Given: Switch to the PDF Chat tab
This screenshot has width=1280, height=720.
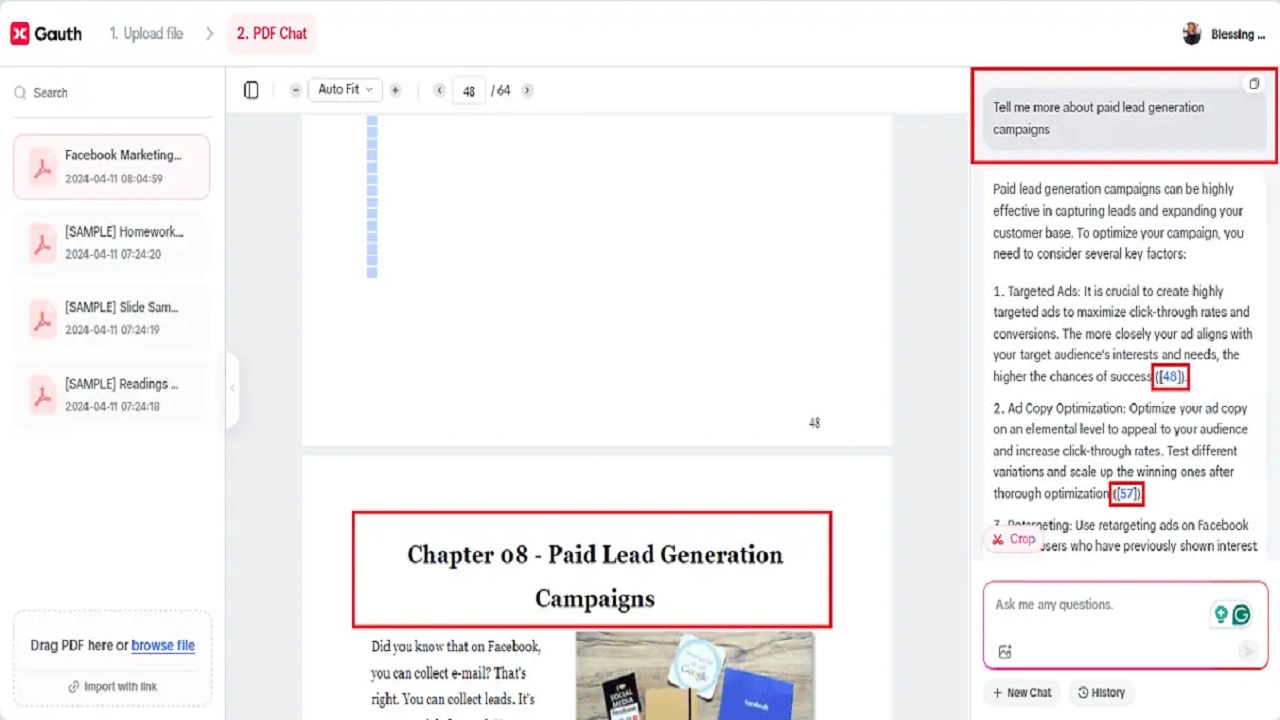Looking at the screenshot, I should (x=271, y=33).
